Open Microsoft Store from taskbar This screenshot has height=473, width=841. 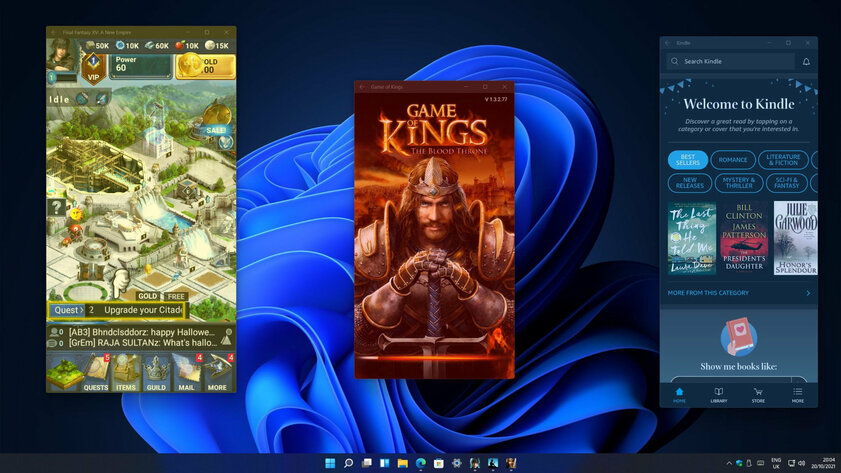click(x=439, y=463)
